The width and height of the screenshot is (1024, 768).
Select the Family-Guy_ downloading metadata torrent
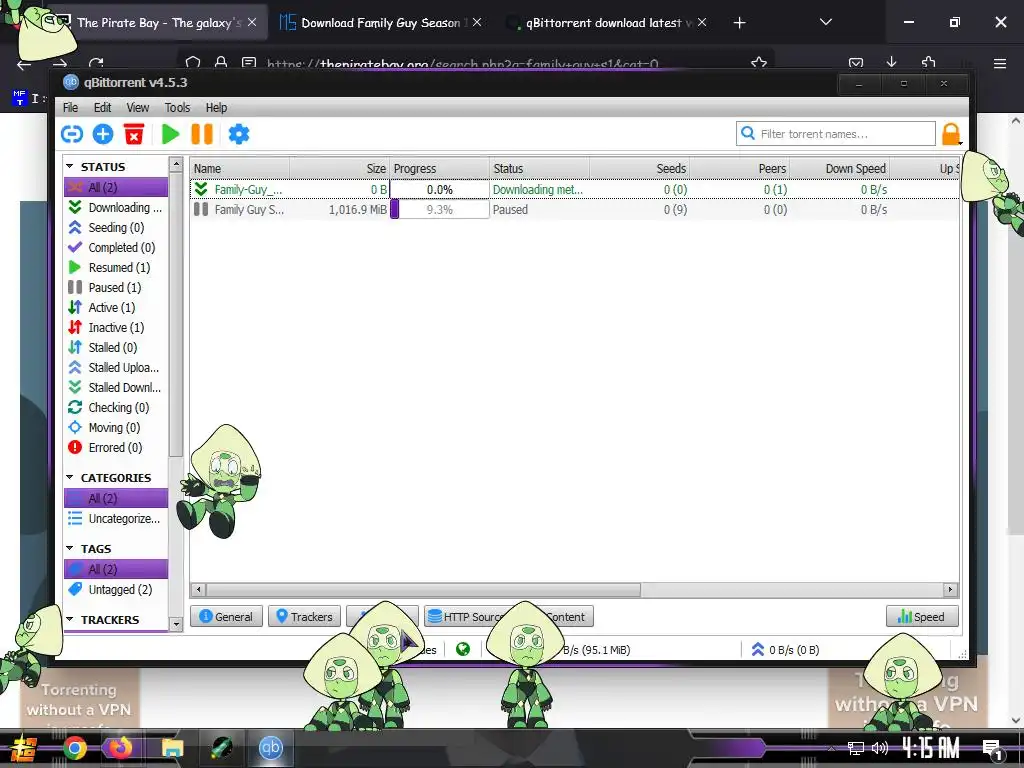[575, 189]
